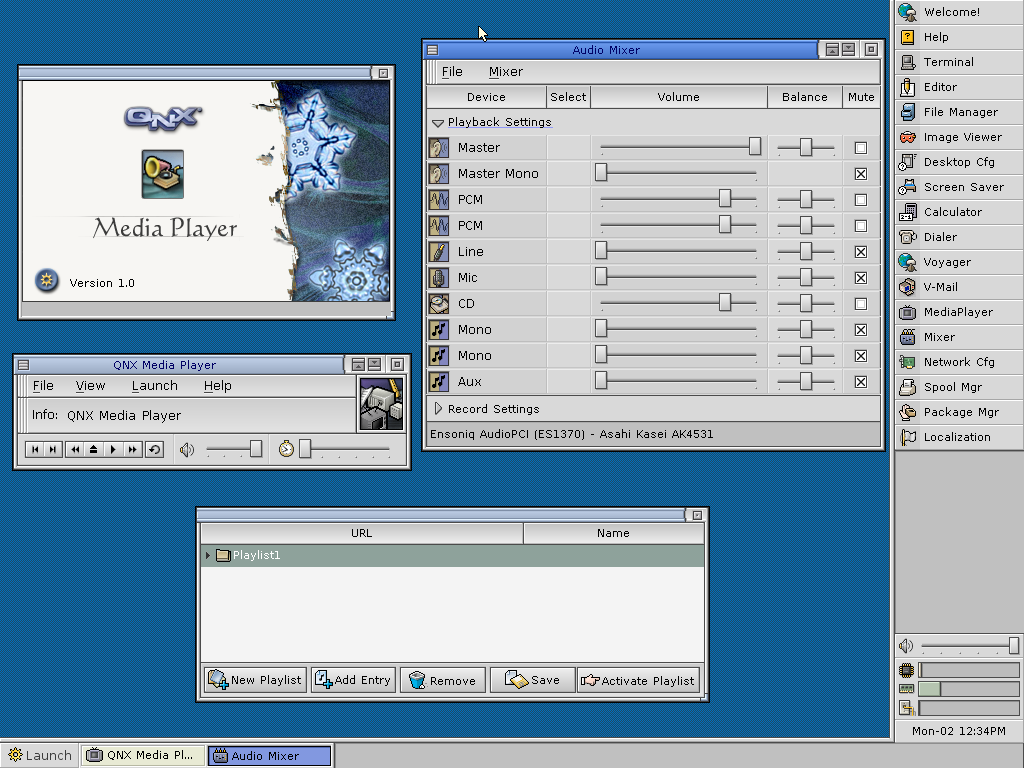Image resolution: width=1024 pixels, height=768 pixels.
Task: Click the Media Player speaker volume icon
Action: pyautogui.click(x=187, y=449)
